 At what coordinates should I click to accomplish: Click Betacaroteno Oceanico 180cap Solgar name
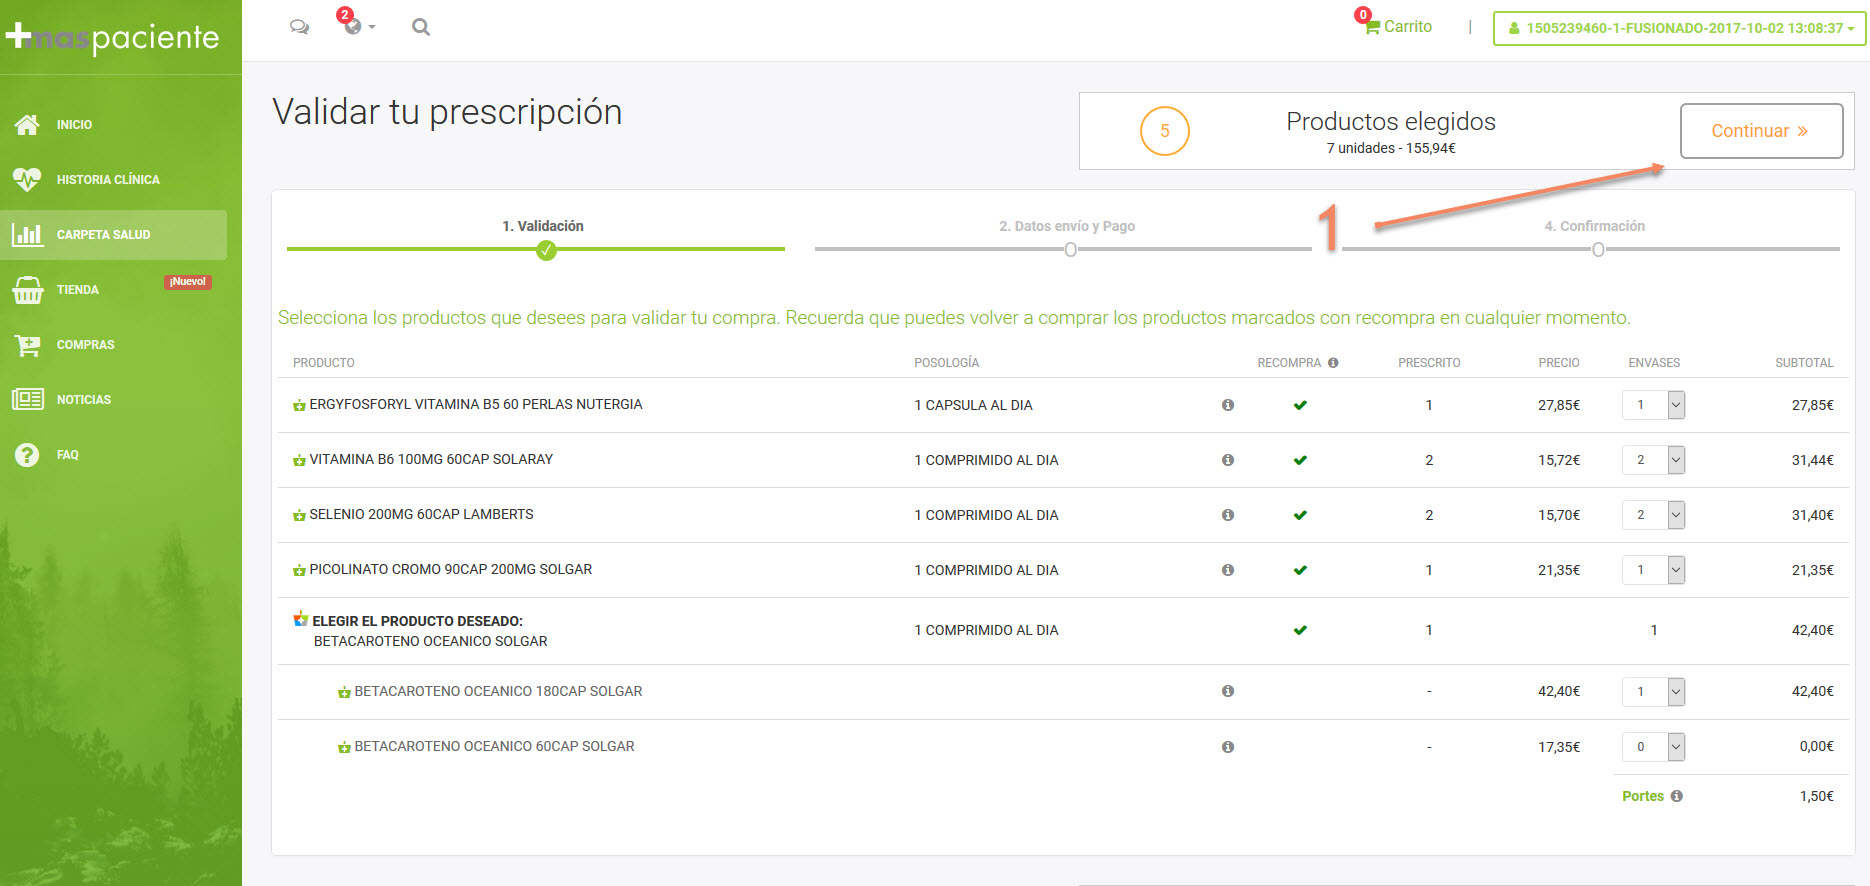[x=498, y=691]
